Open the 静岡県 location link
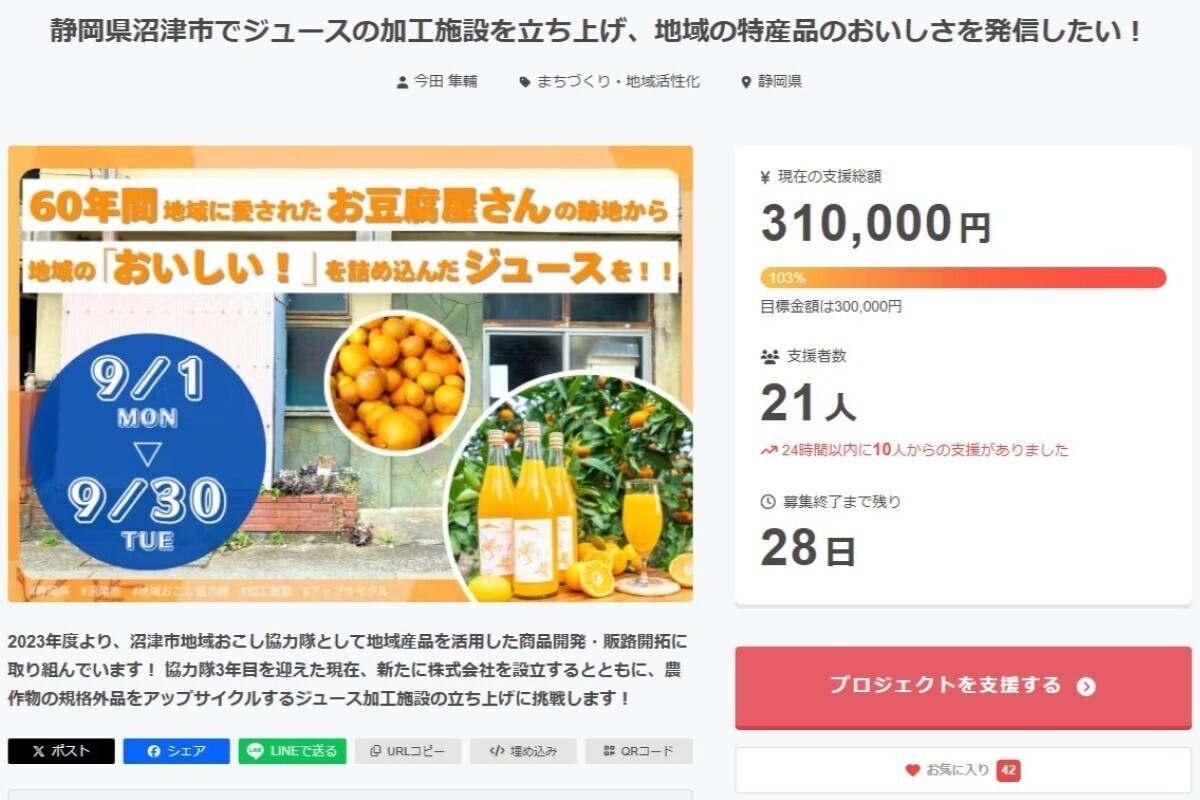This screenshot has width=1200, height=800. click(780, 82)
